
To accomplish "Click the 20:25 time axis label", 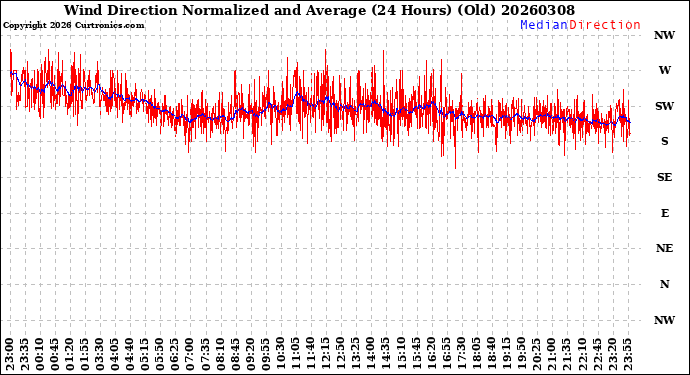I will pyautogui.click(x=536, y=355).
